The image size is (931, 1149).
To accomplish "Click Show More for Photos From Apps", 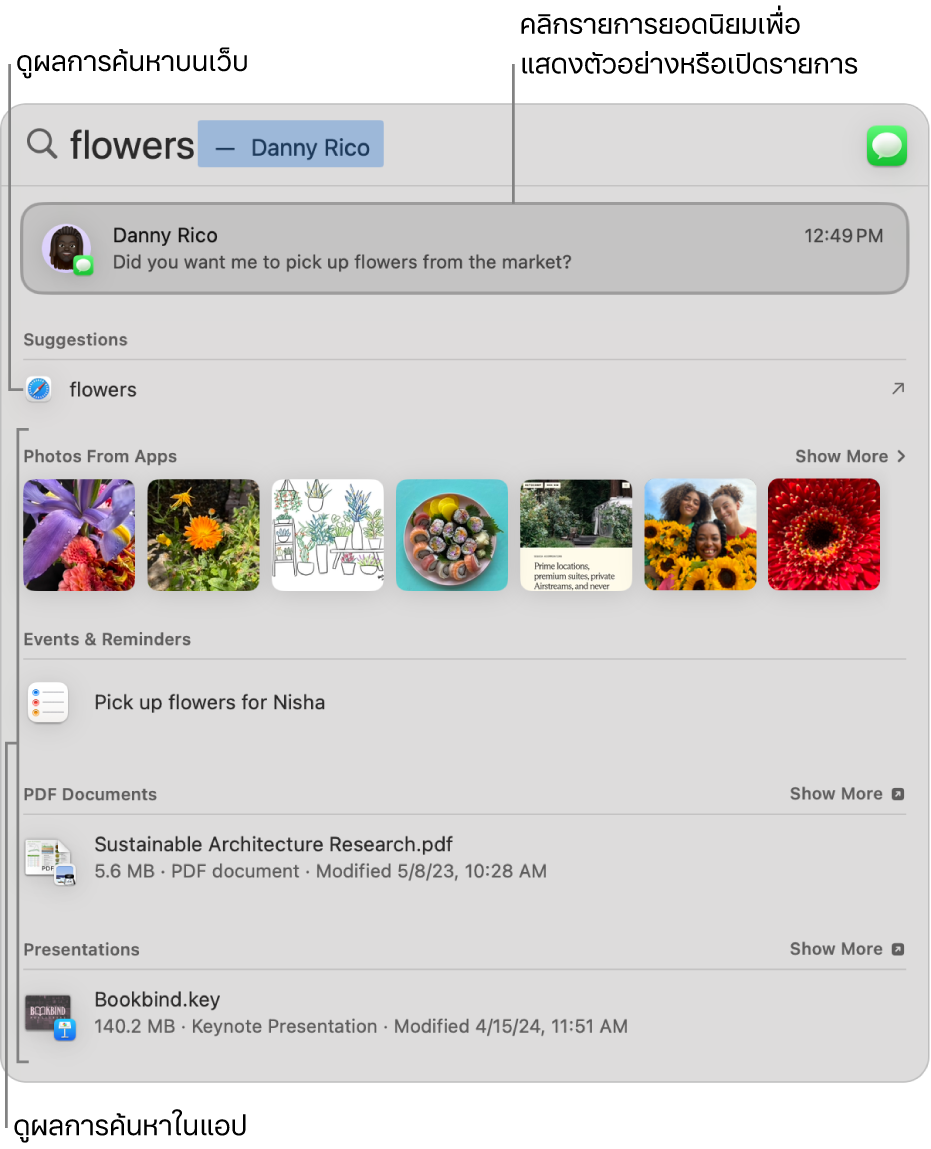I will pyautogui.click(x=850, y=456).
